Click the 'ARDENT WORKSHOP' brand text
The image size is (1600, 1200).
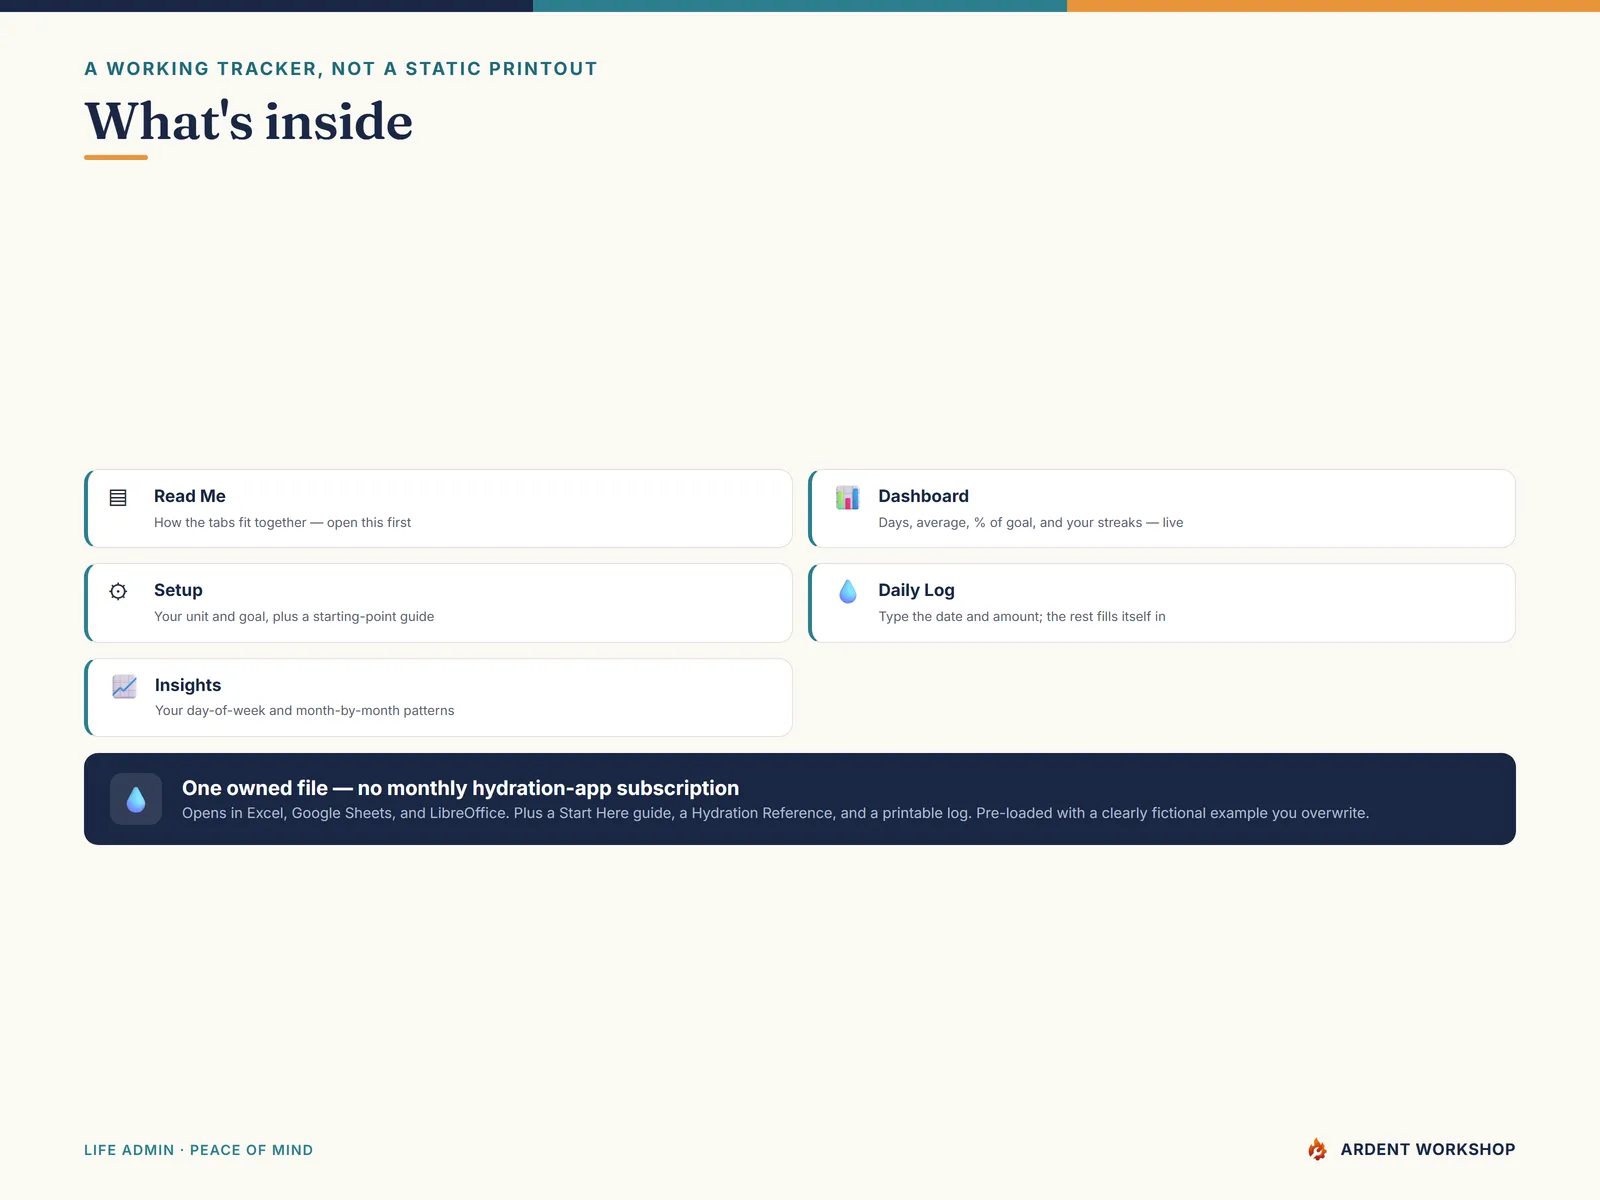1428,1149
